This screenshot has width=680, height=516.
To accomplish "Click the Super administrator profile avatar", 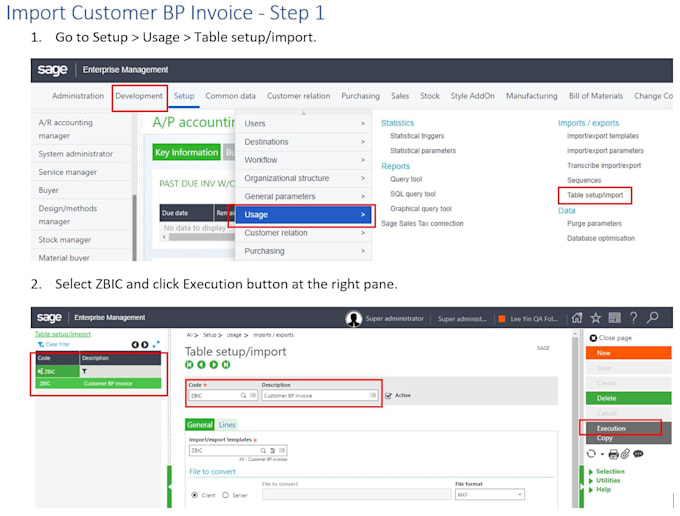I will pos(354,319).
